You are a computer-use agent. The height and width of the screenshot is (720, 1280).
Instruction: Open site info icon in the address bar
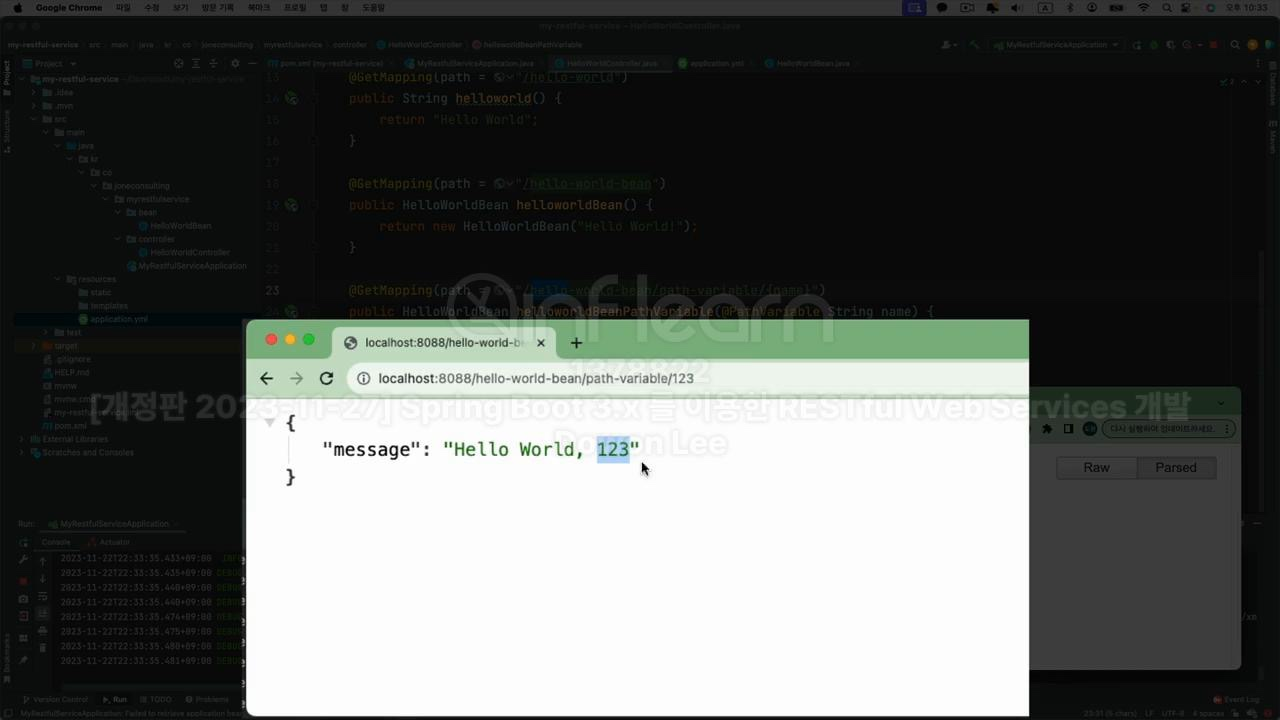pos(364,378)
